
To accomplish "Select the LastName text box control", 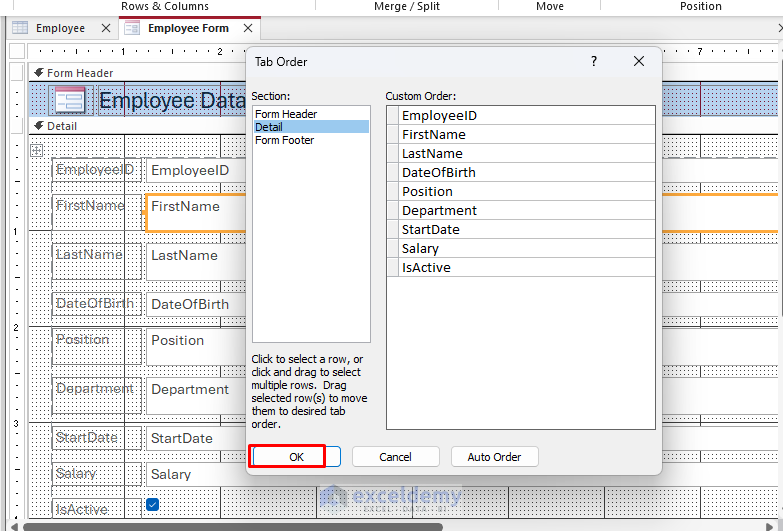I will pos(196,261).
